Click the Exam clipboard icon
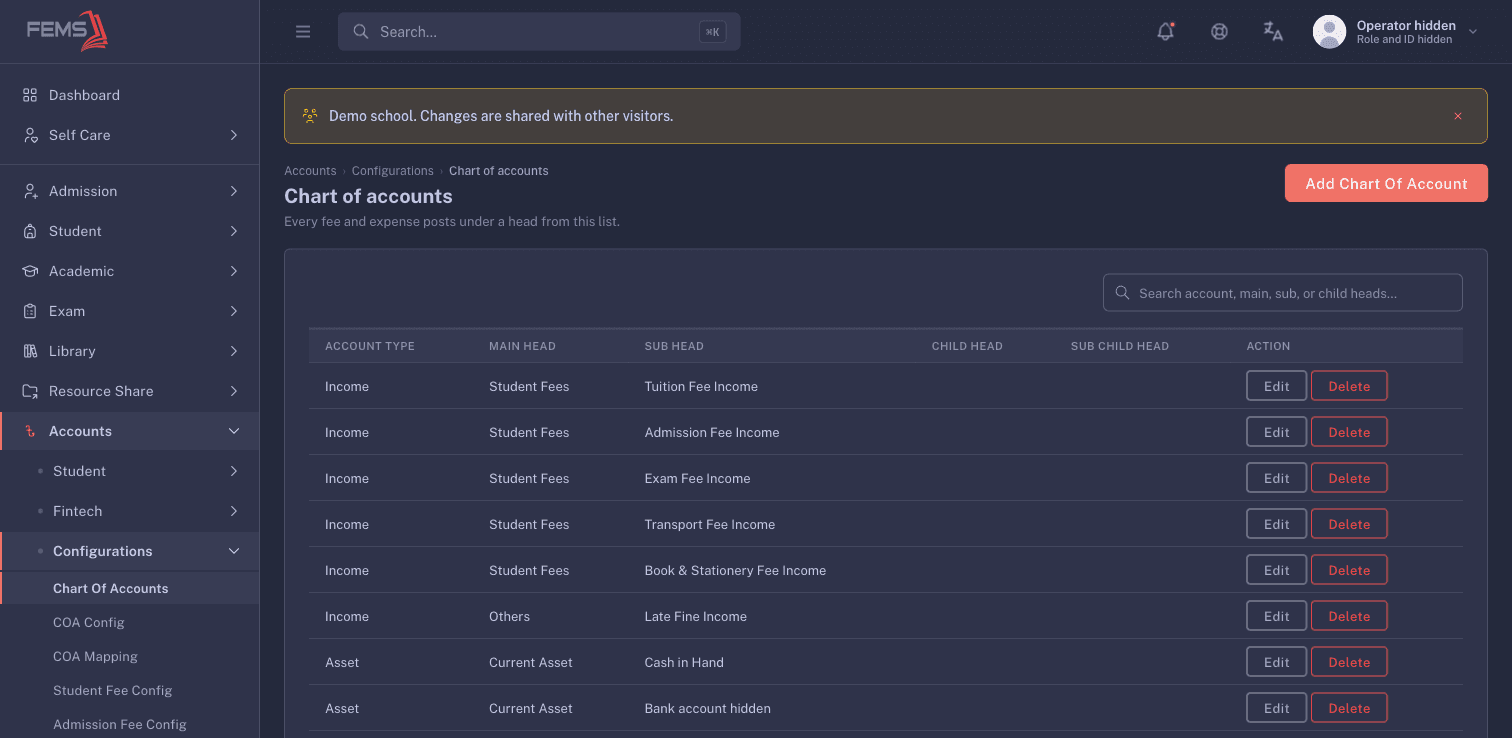The image size is (1512, 738). 30,311
